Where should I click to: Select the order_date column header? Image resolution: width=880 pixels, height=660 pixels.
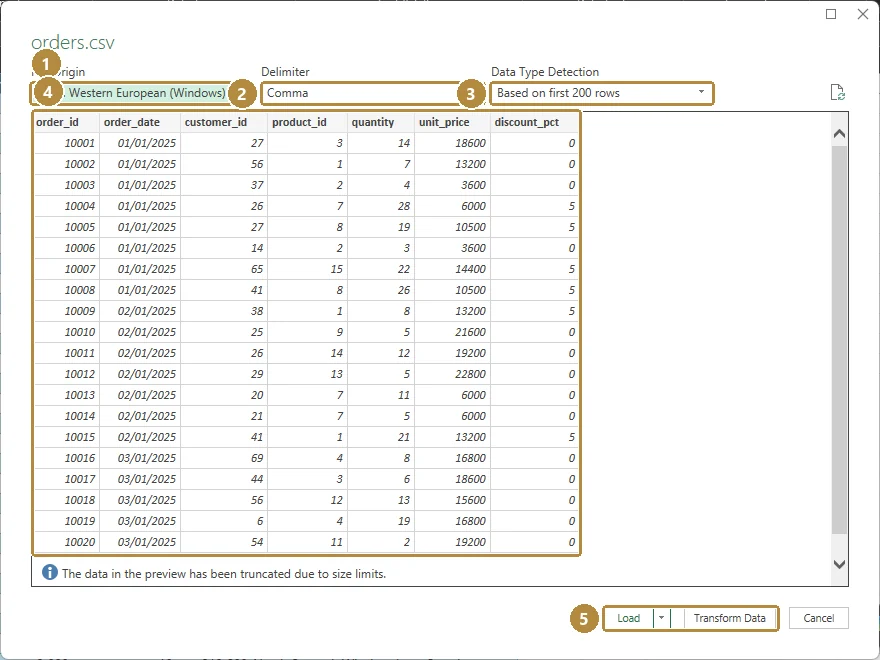pyautogui.click(x=140, y=122)
